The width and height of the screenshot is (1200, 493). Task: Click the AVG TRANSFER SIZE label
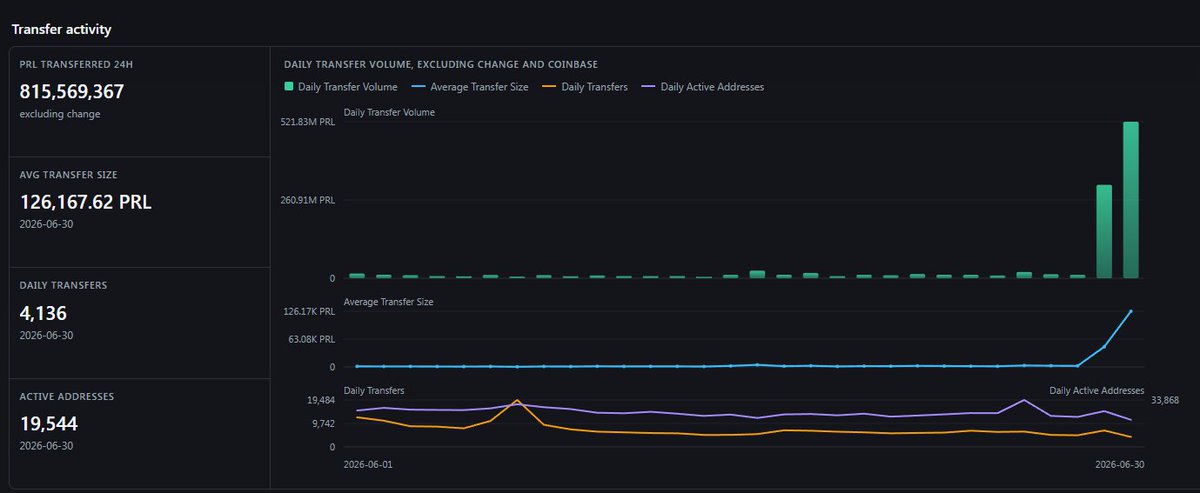[x=68, y=174]
